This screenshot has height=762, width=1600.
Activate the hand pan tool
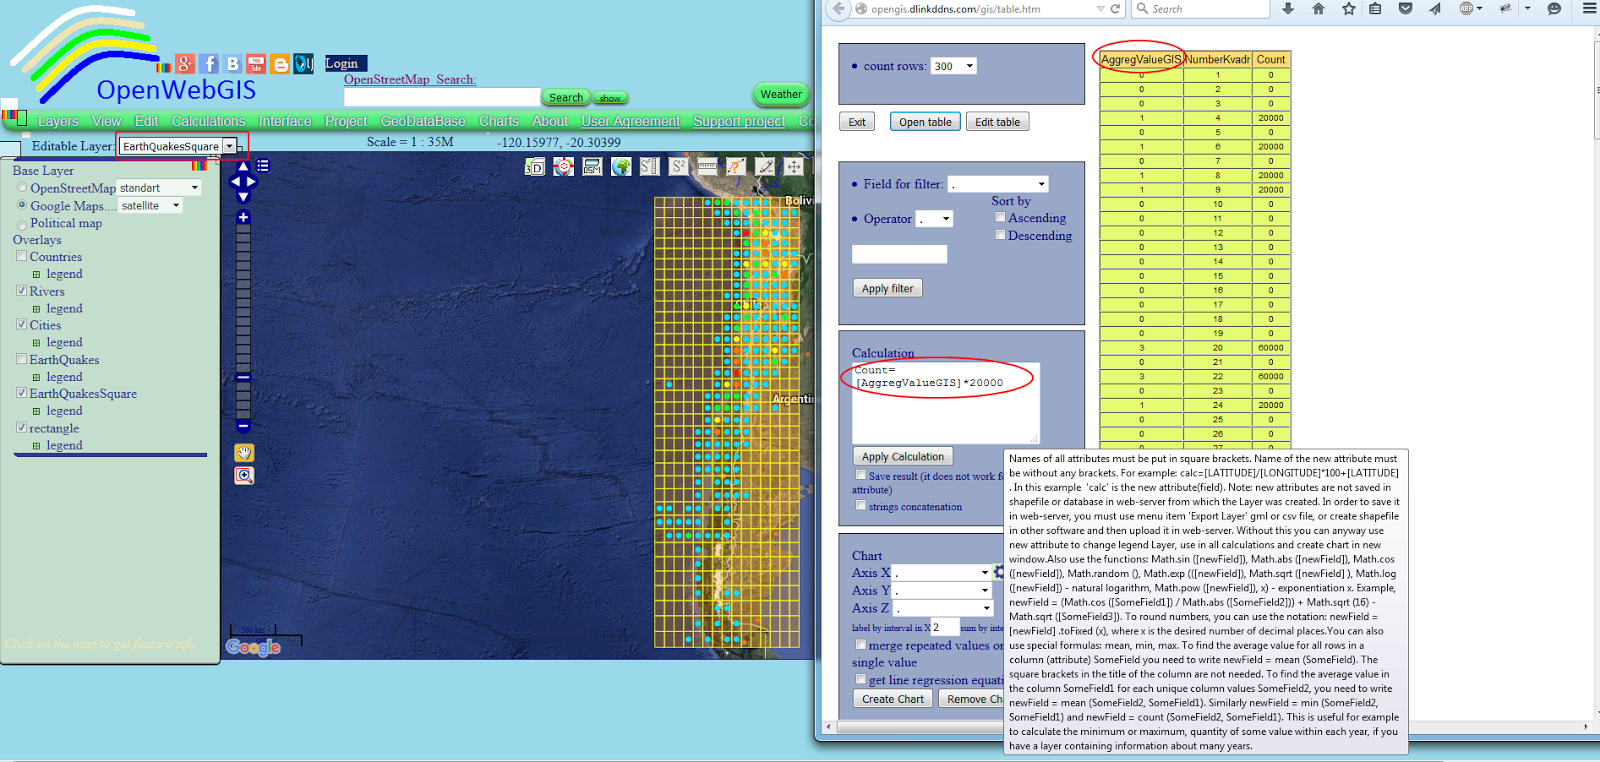pos(244,453)
